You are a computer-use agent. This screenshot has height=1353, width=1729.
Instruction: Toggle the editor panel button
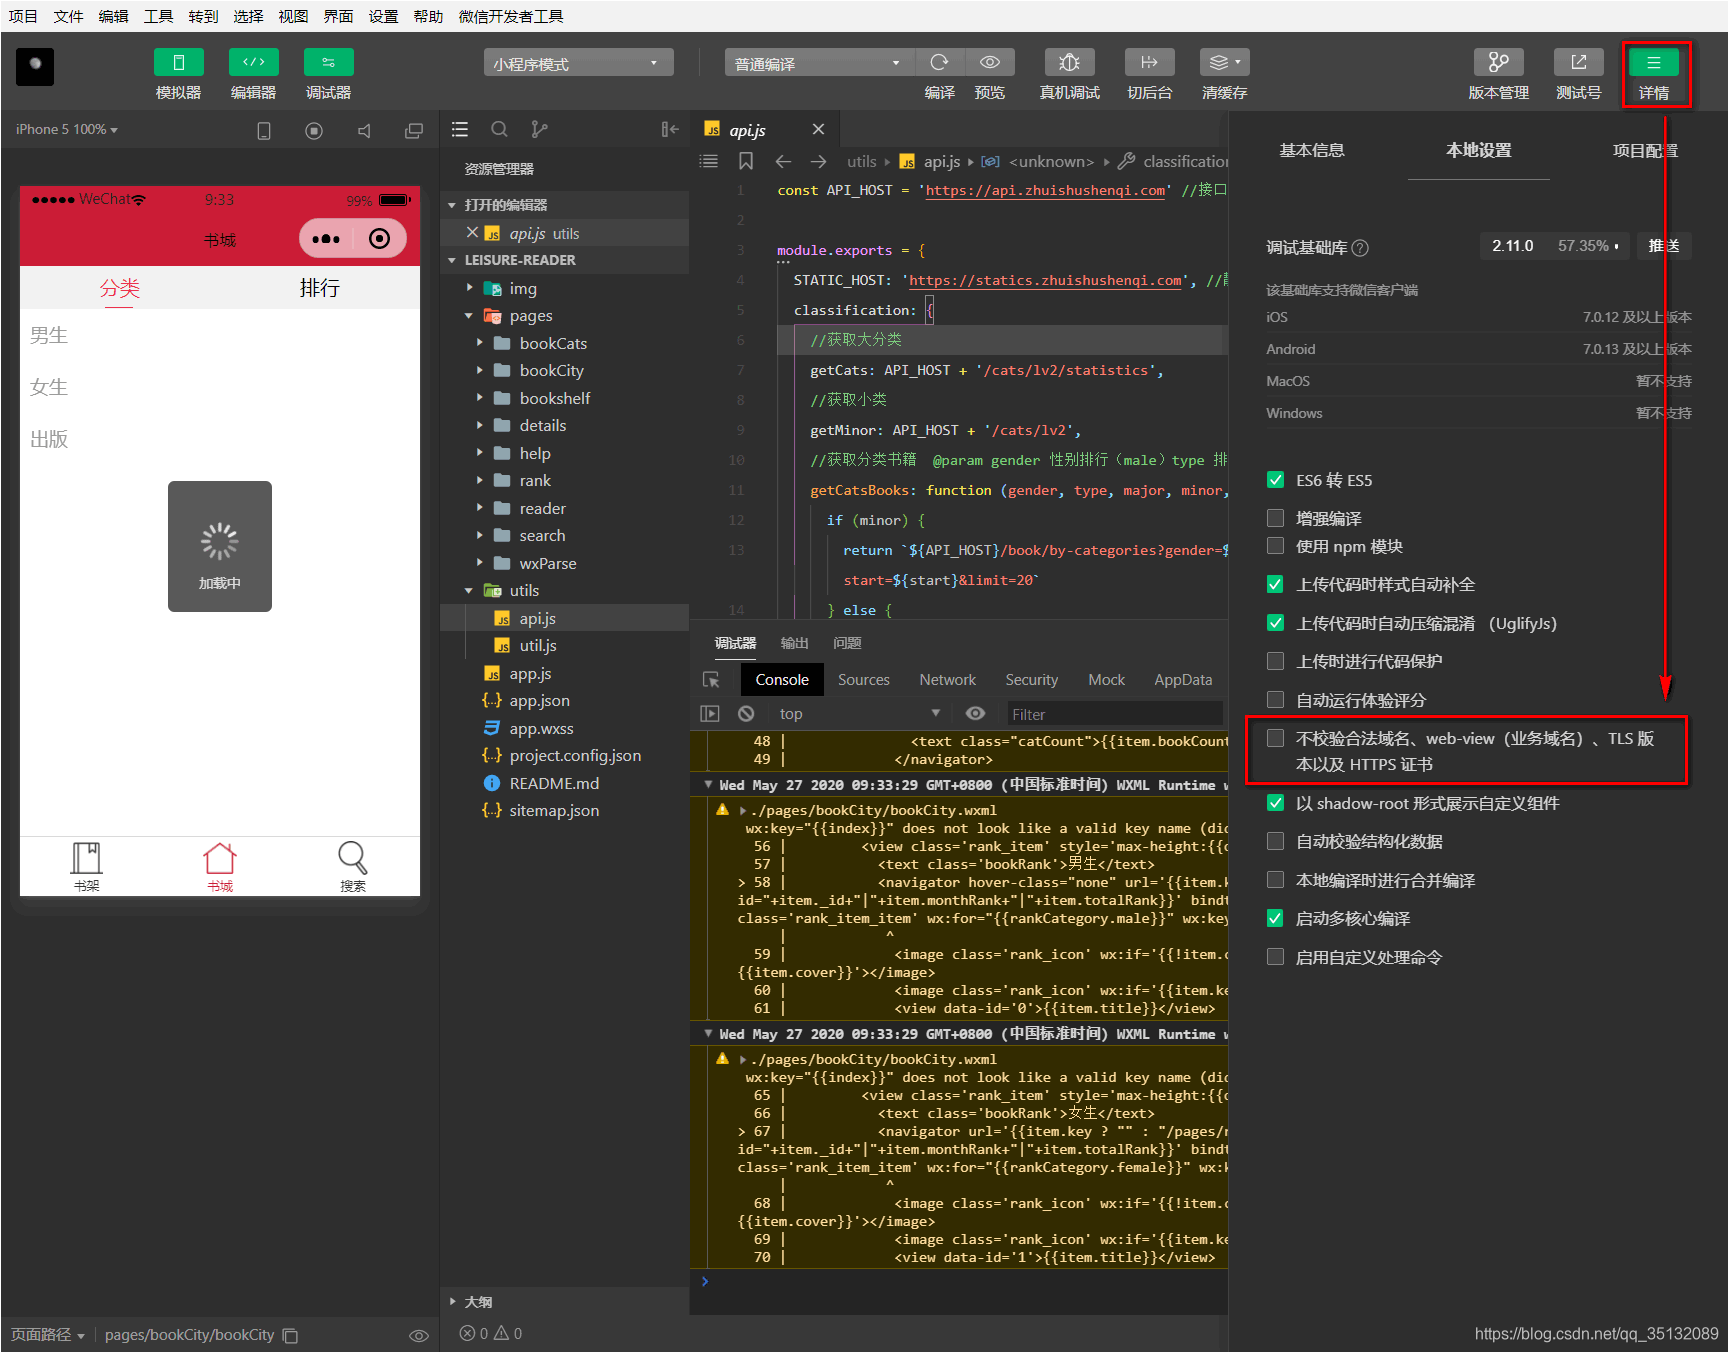point(254,62)
